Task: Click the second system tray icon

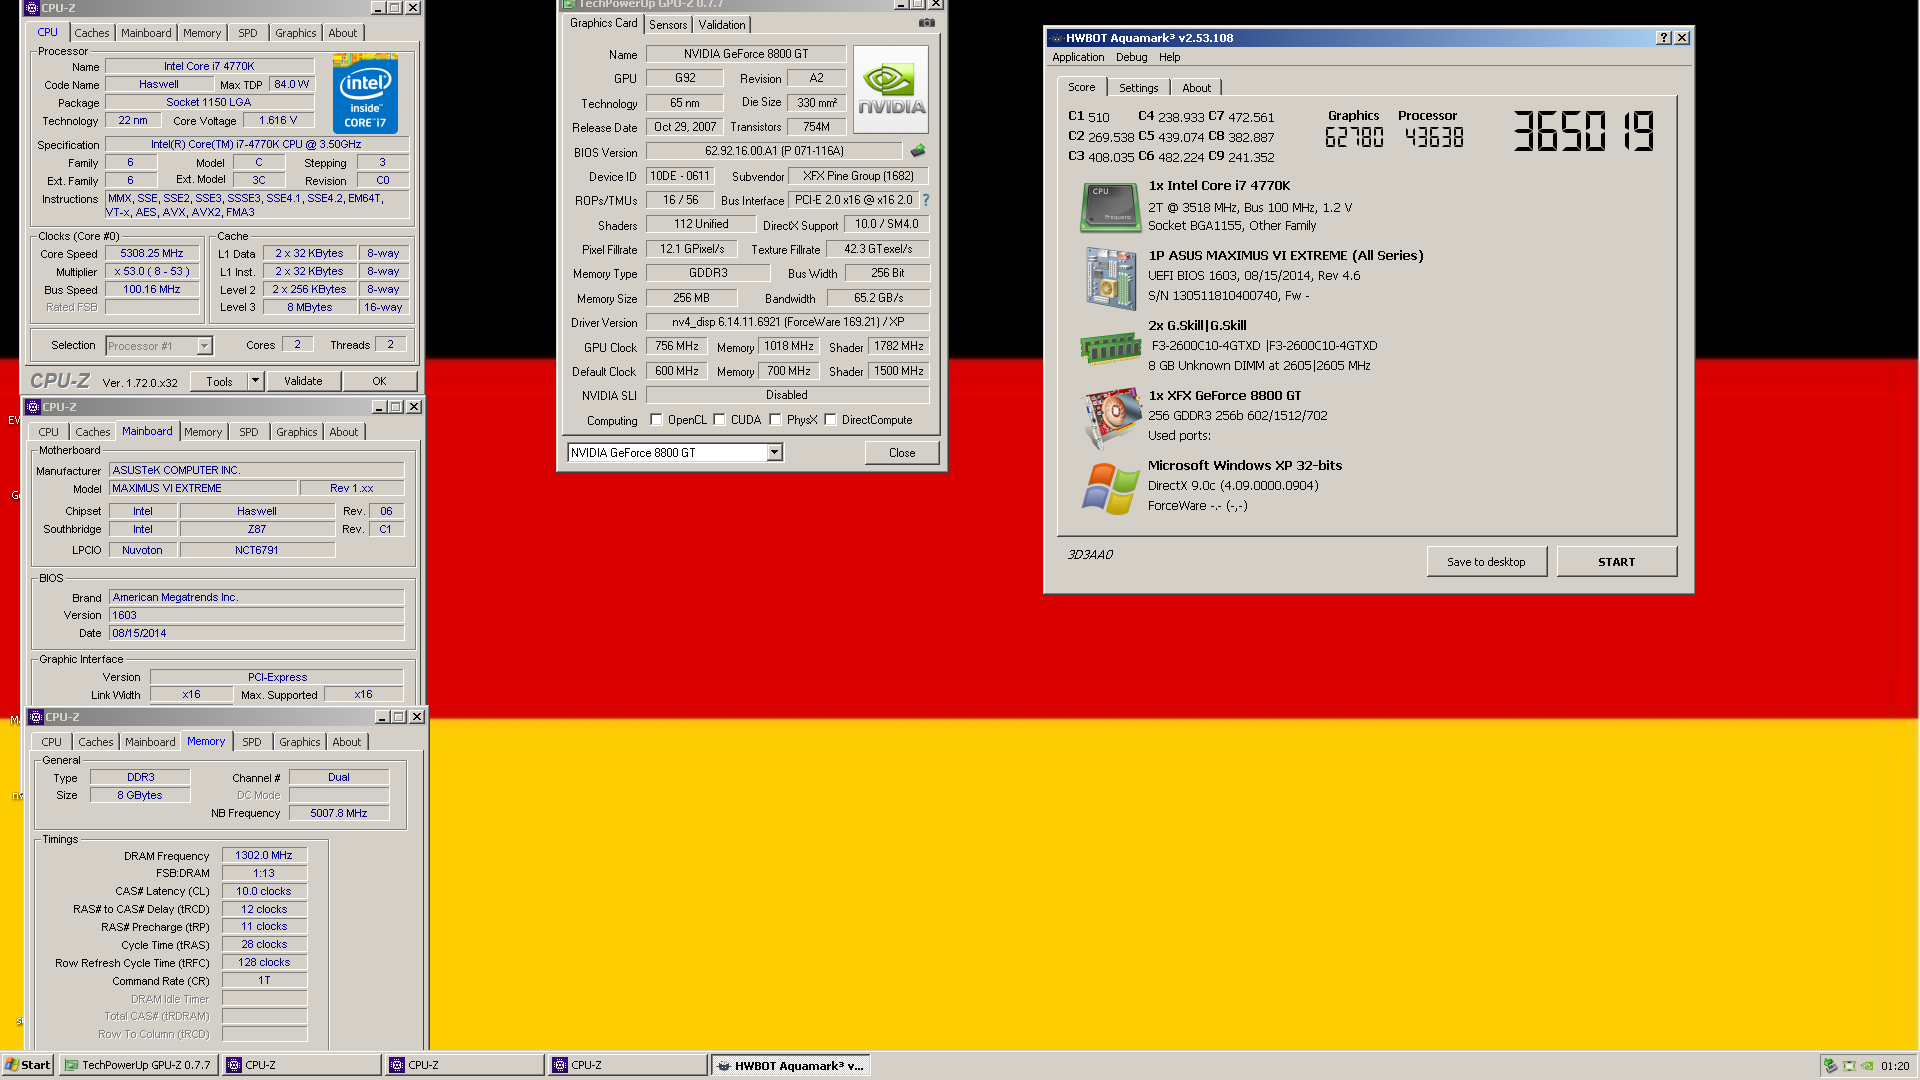Action: coord(1849,1066)
